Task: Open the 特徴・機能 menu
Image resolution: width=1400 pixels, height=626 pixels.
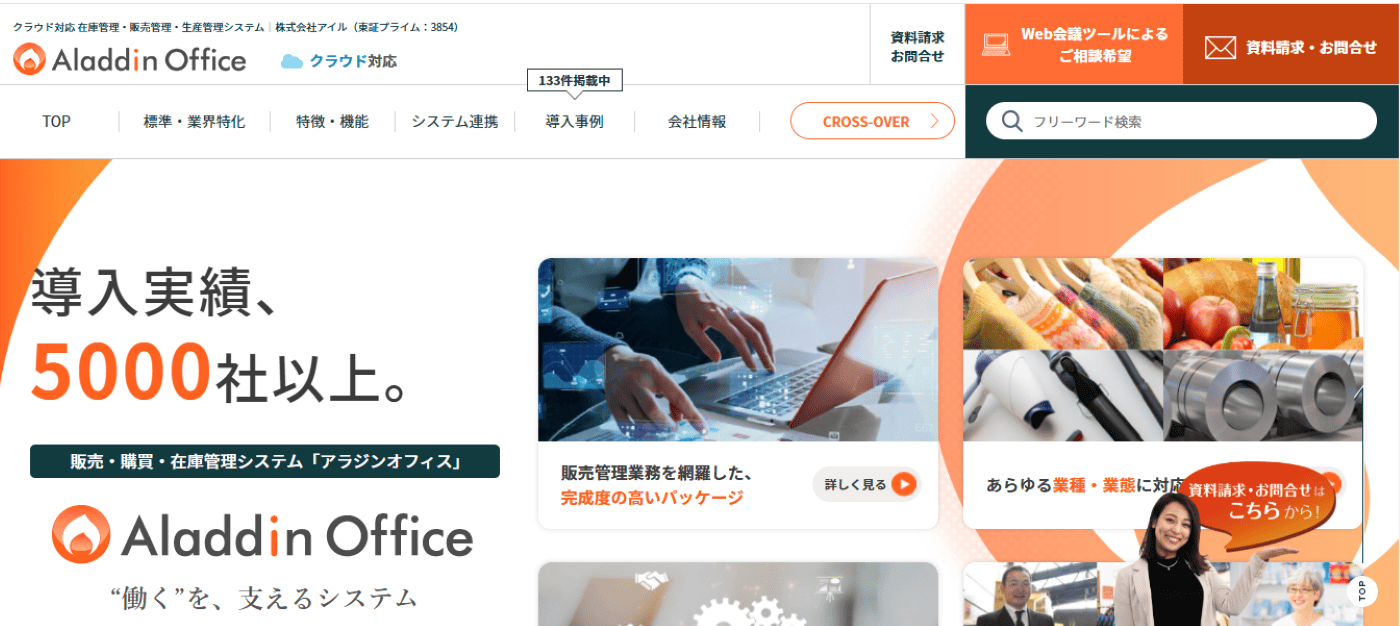Action: (332, 122)
